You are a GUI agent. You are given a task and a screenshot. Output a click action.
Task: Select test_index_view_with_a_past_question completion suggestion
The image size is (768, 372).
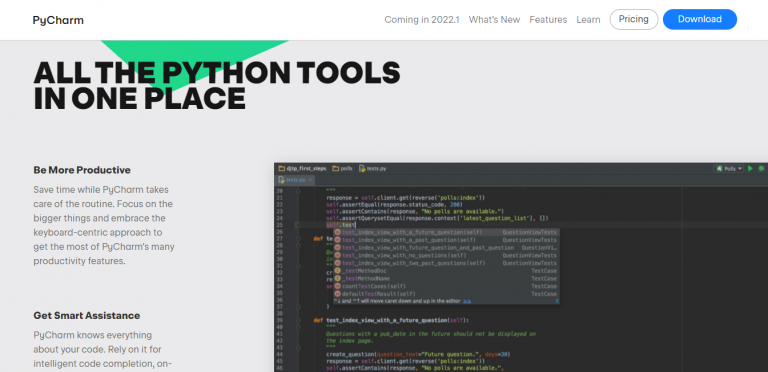click(x=447, y=240)
